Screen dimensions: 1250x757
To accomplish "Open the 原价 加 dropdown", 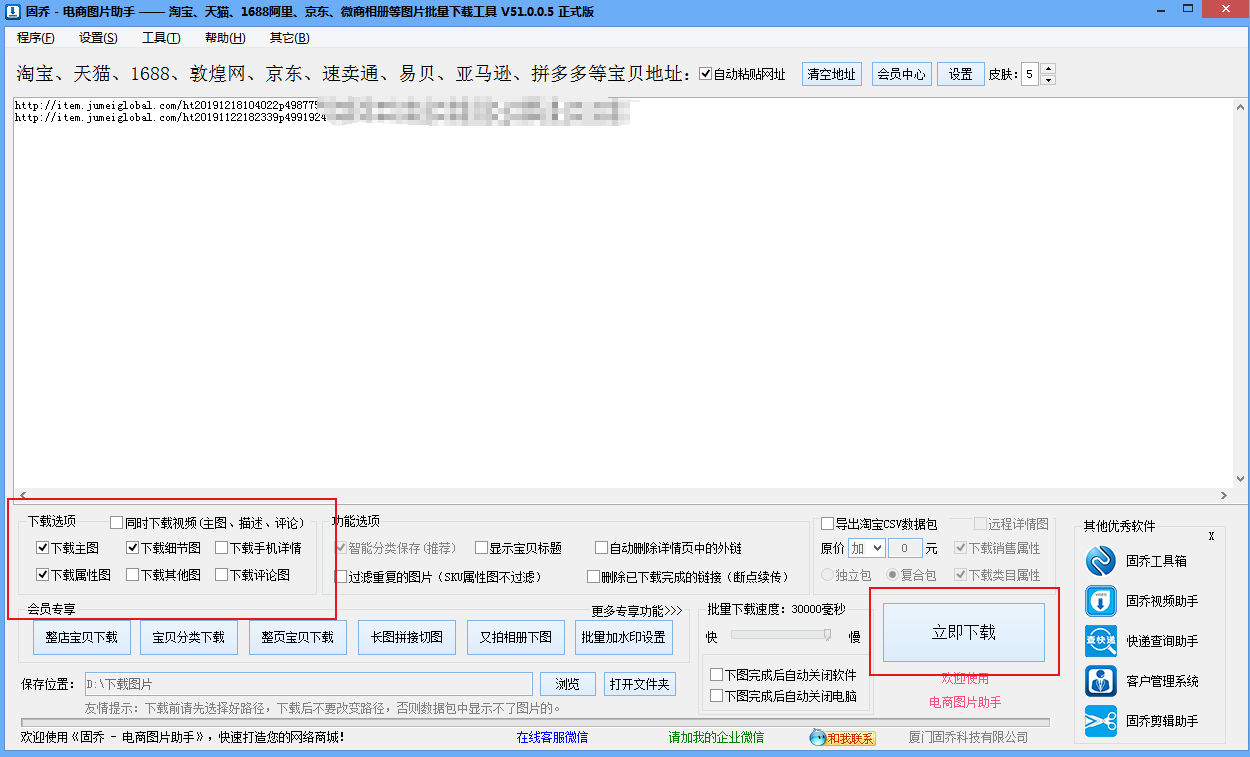I will coord(867,548).
